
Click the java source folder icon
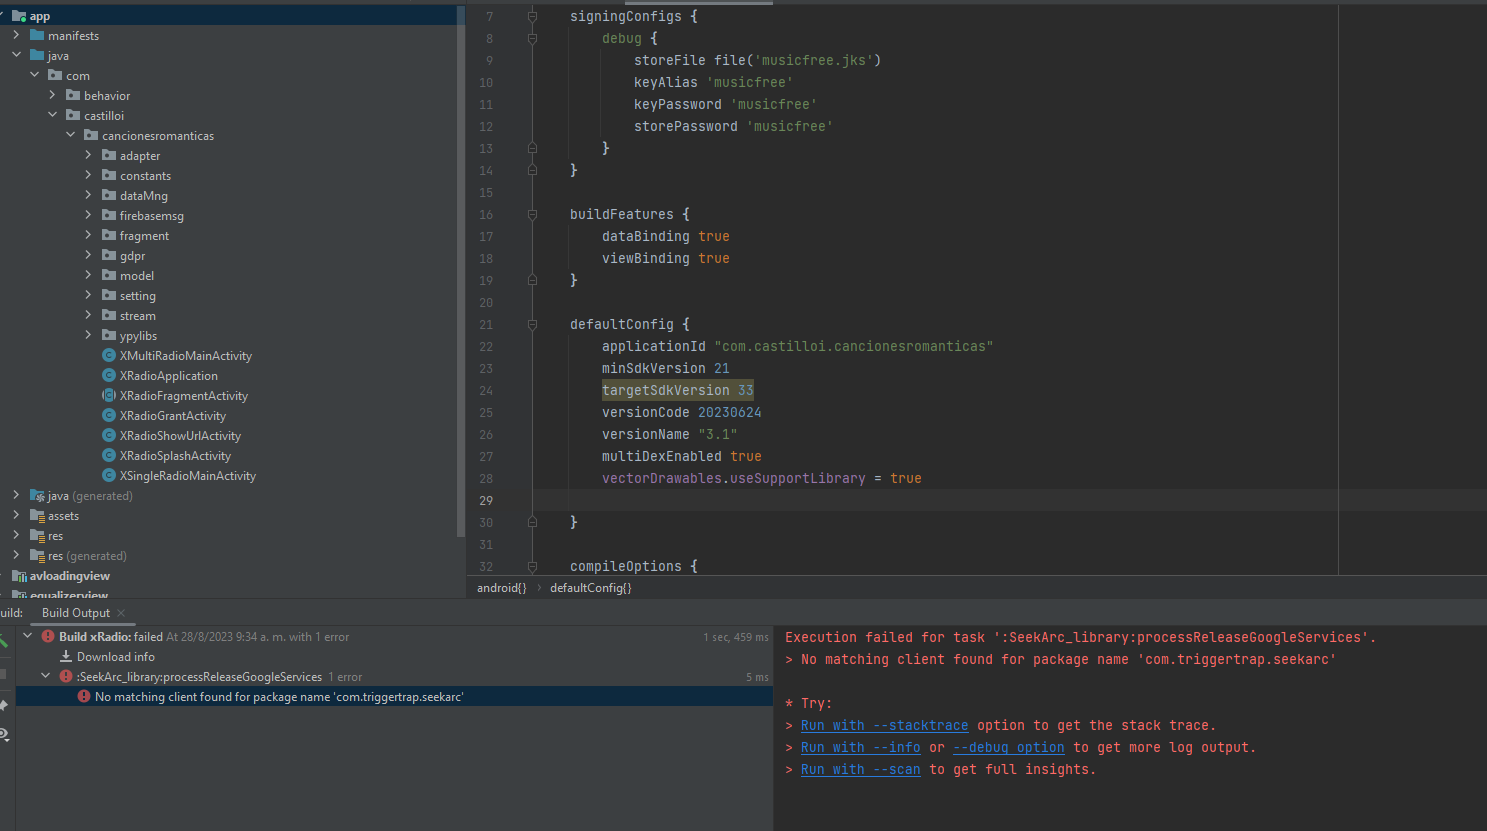[x=37, y=55]
